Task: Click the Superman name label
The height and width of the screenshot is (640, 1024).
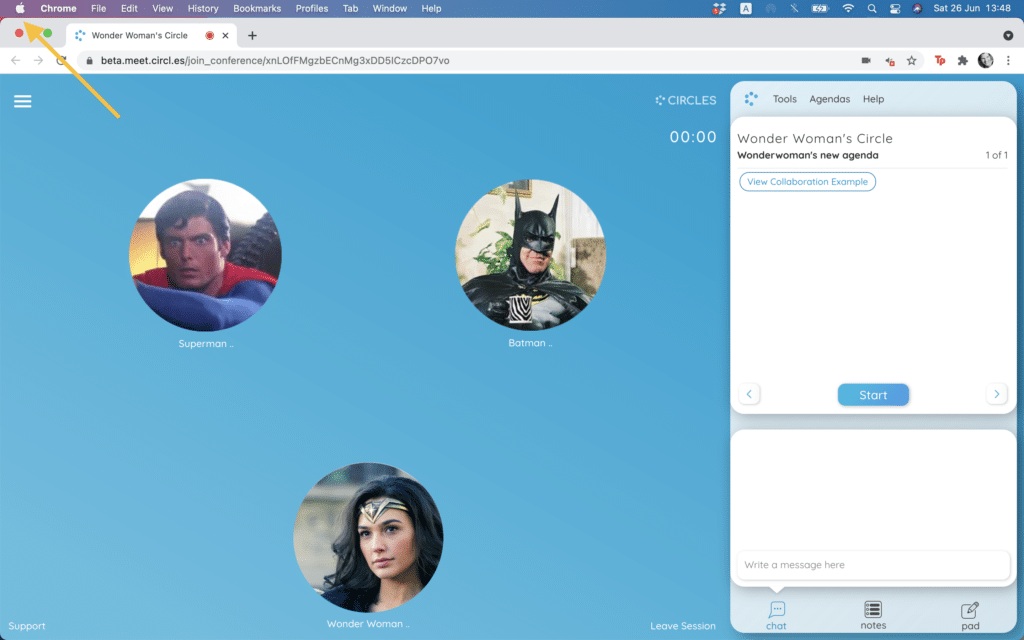Action: tap(206, 344)
